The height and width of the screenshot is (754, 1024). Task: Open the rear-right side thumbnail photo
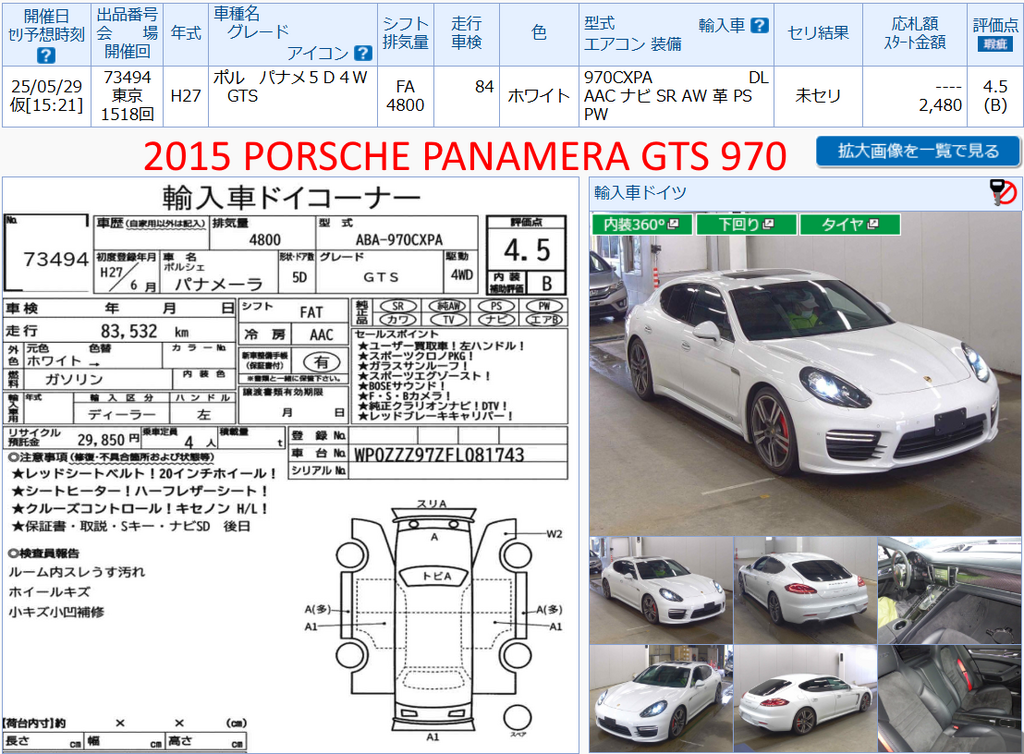pyautogui.click(x=805, y=699)
